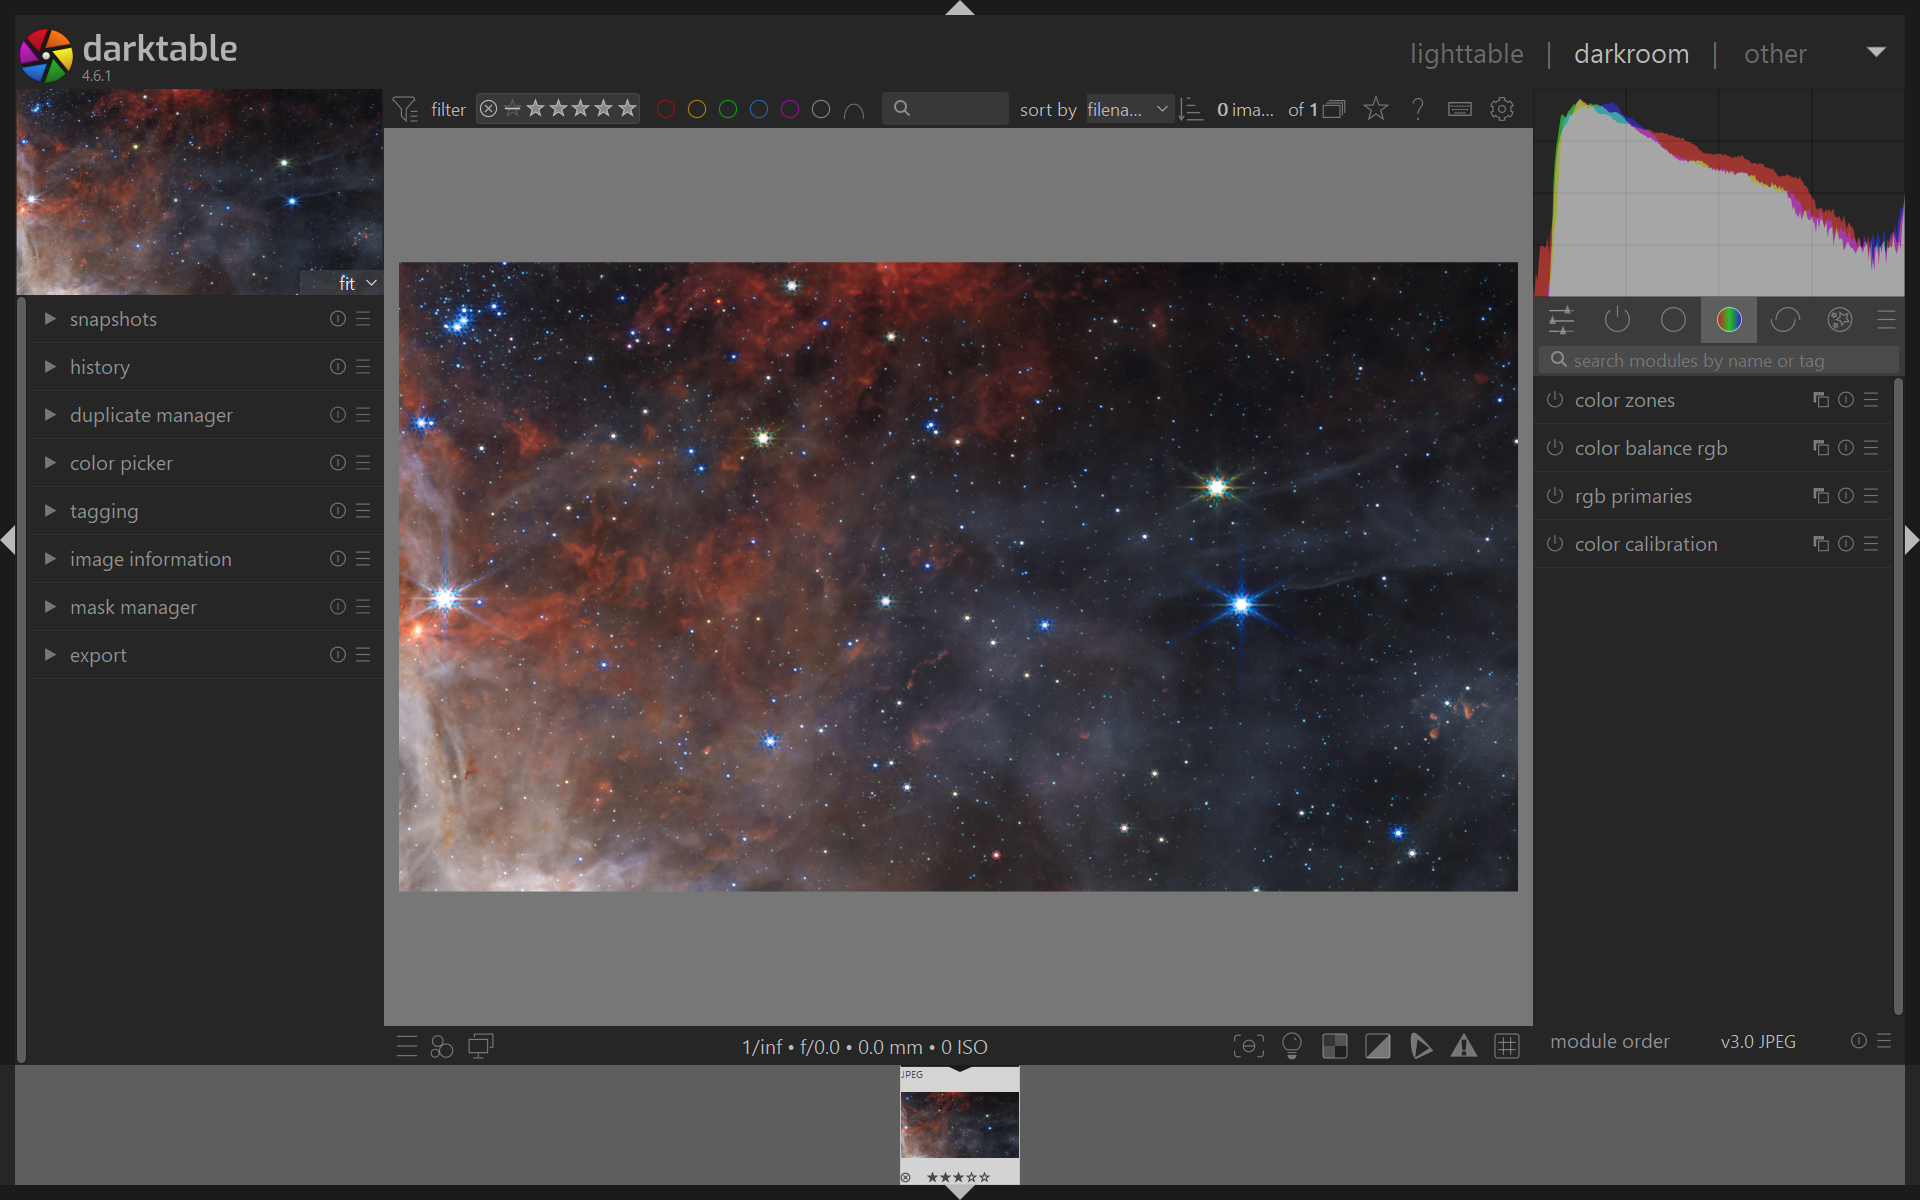
Task: Show the guides grid overlay icon
Action: point(1506,1046)
